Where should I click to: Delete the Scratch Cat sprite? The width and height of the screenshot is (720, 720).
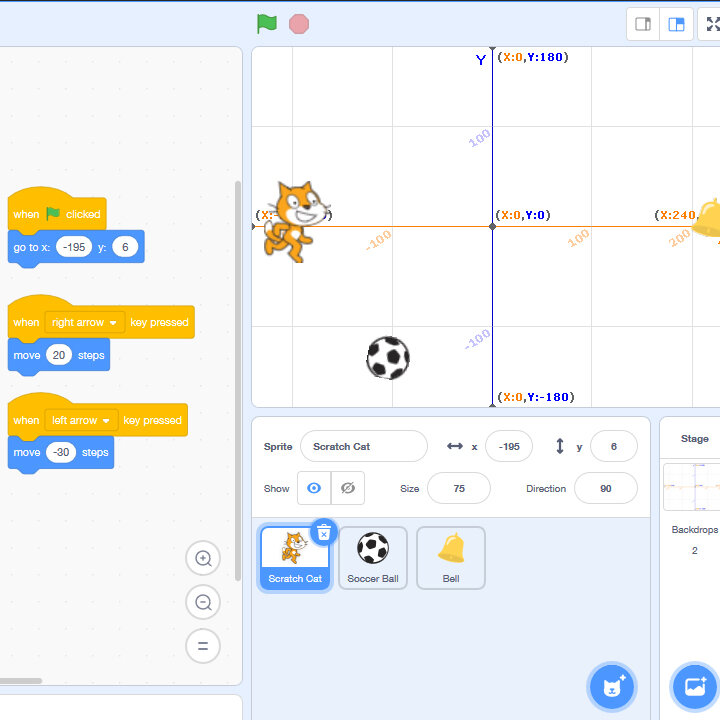pyautogui.click(x=324, y=533)
